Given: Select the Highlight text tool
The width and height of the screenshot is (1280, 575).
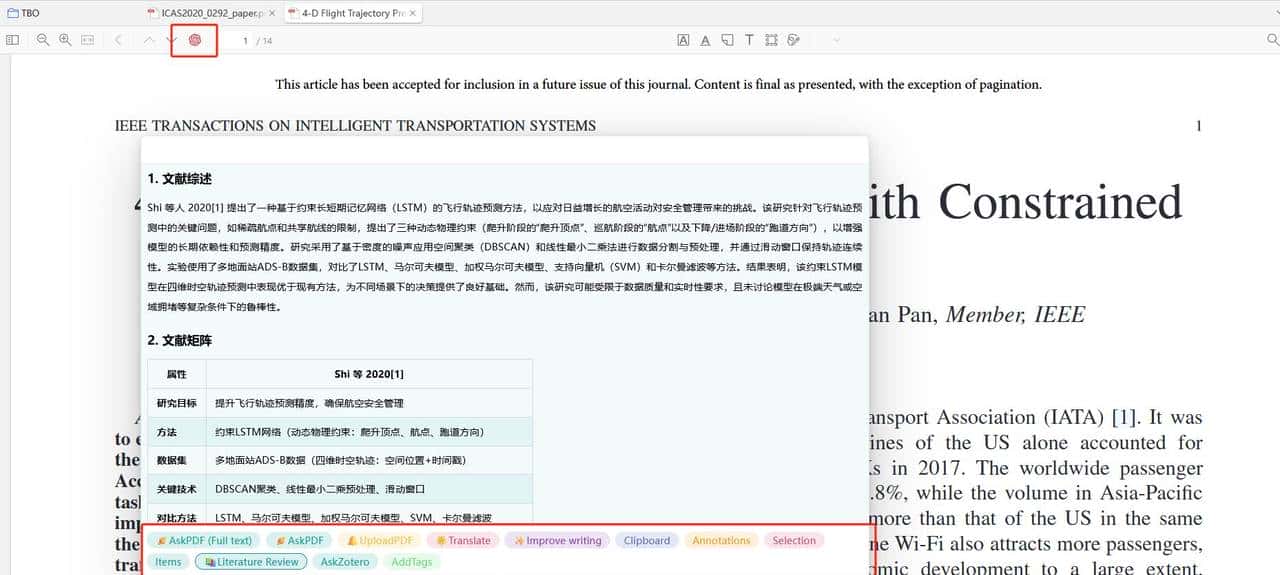Looking at the screenshot, I should coord(683,40).
